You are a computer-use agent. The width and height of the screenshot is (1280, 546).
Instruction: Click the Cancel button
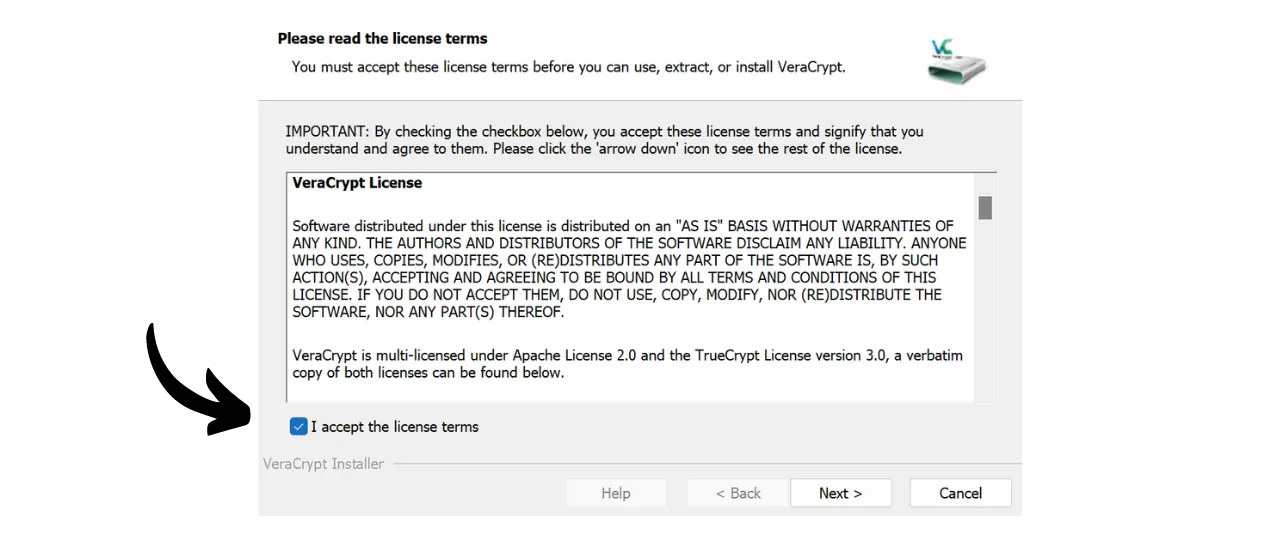(x=960, y=493)
